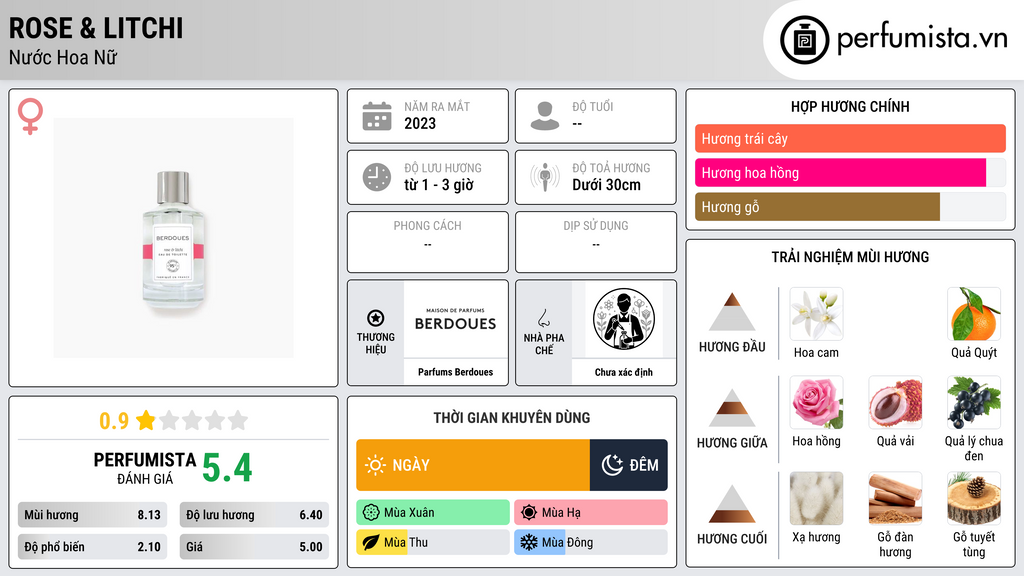
Task: Click the flower icon for Mùa Xuân
Action: pos(371,513)
